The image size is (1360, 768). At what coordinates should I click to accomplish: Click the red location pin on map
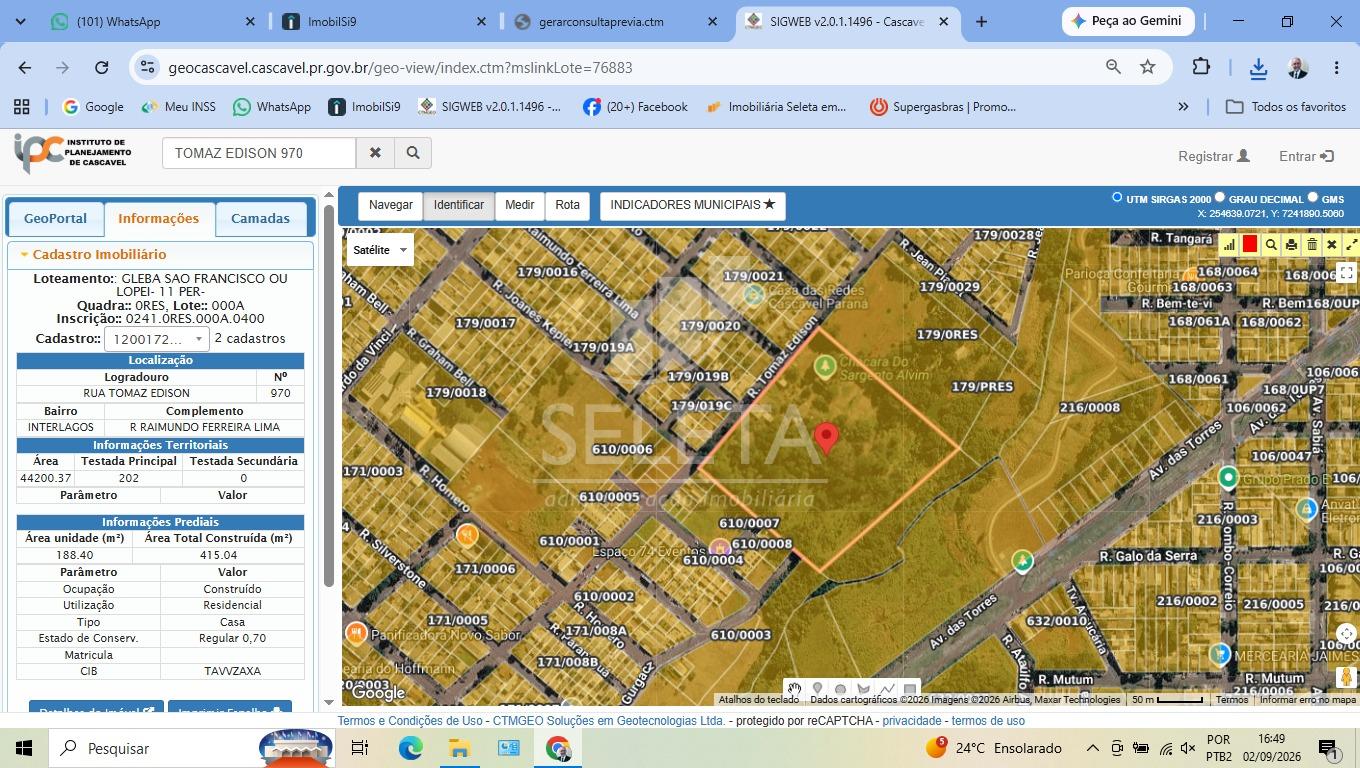coord(826,438)
